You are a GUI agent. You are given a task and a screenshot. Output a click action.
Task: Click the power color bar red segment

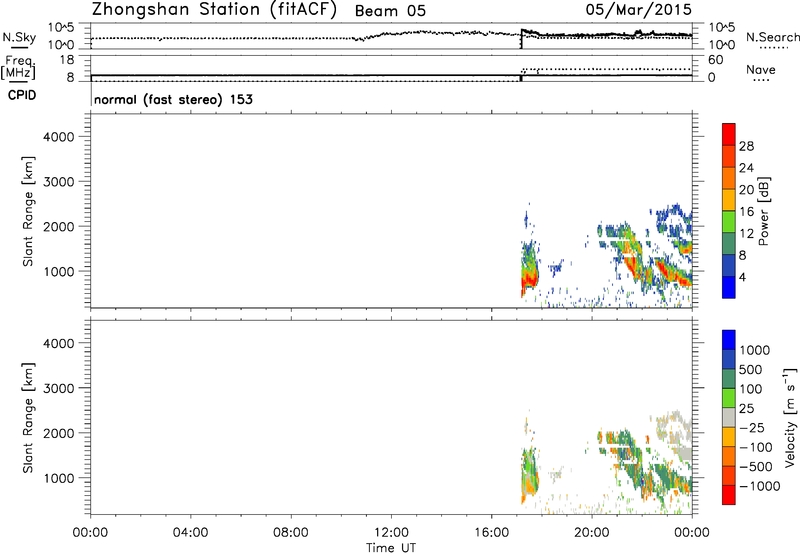click(x=729, y=134)
